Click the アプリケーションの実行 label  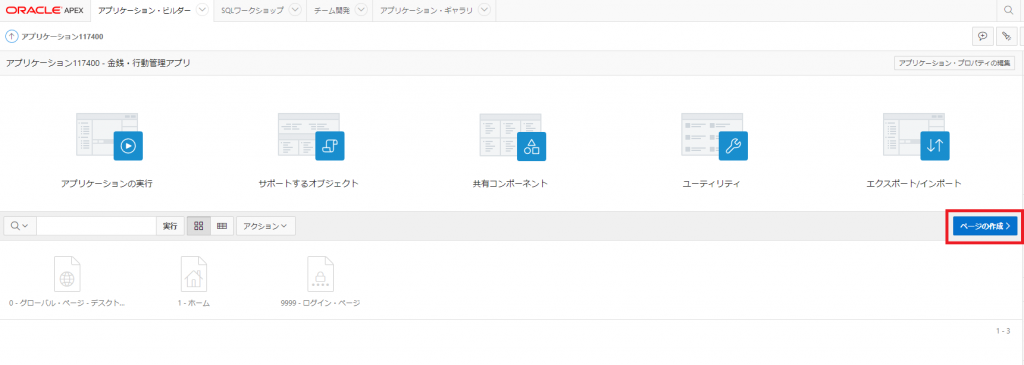(x=107, y=184)
